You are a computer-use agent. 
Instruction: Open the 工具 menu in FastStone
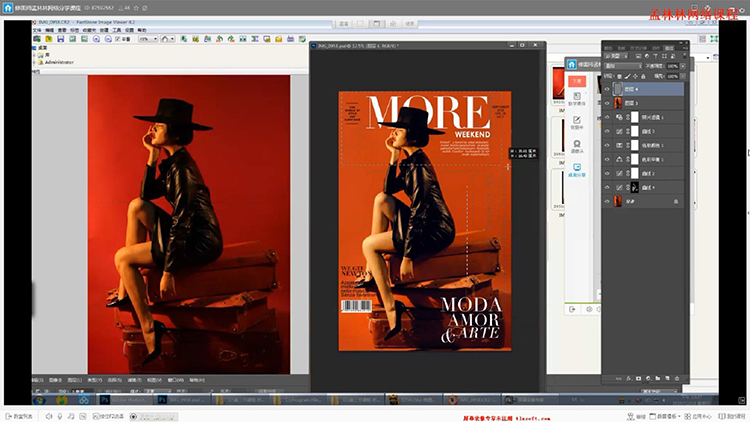tap(117, 30)
